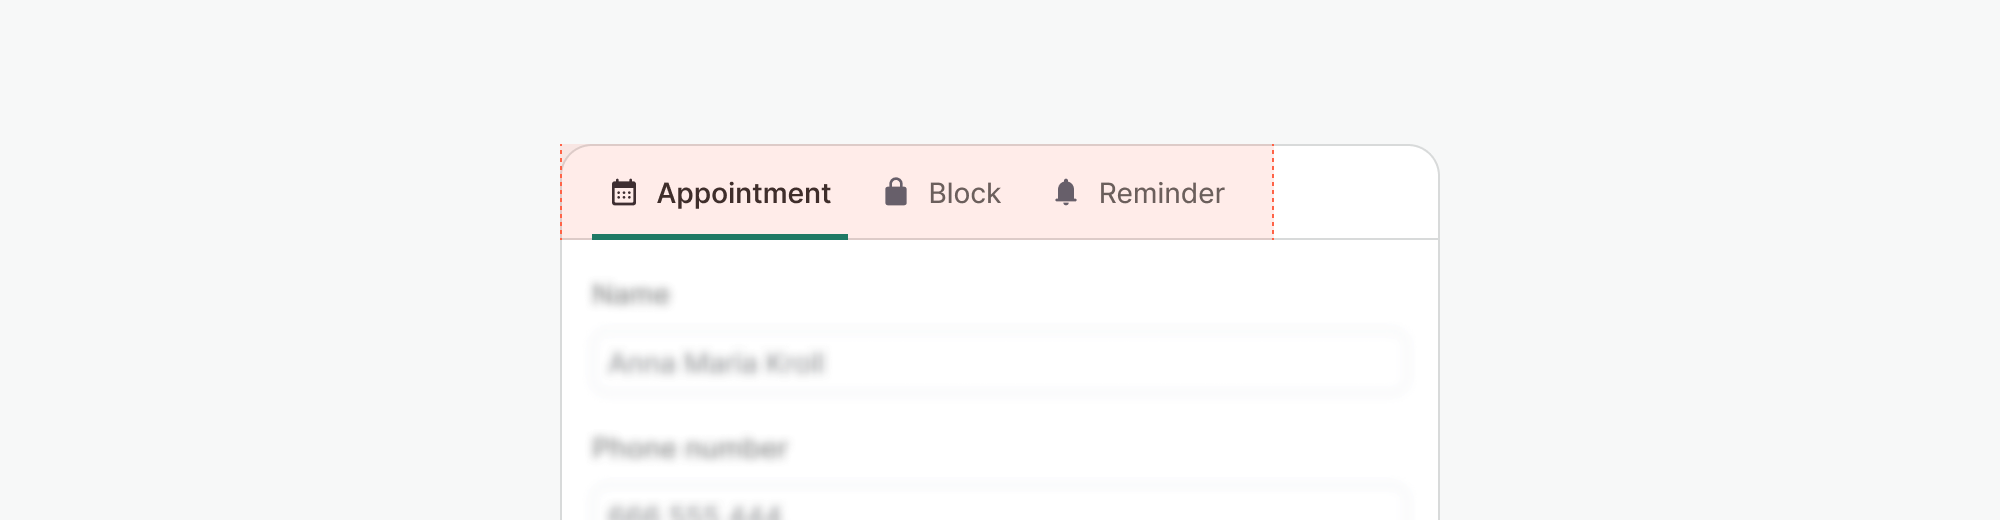Focus the Name input field
This screenshot has width=2000, height=520.
tap(1000, 363)
